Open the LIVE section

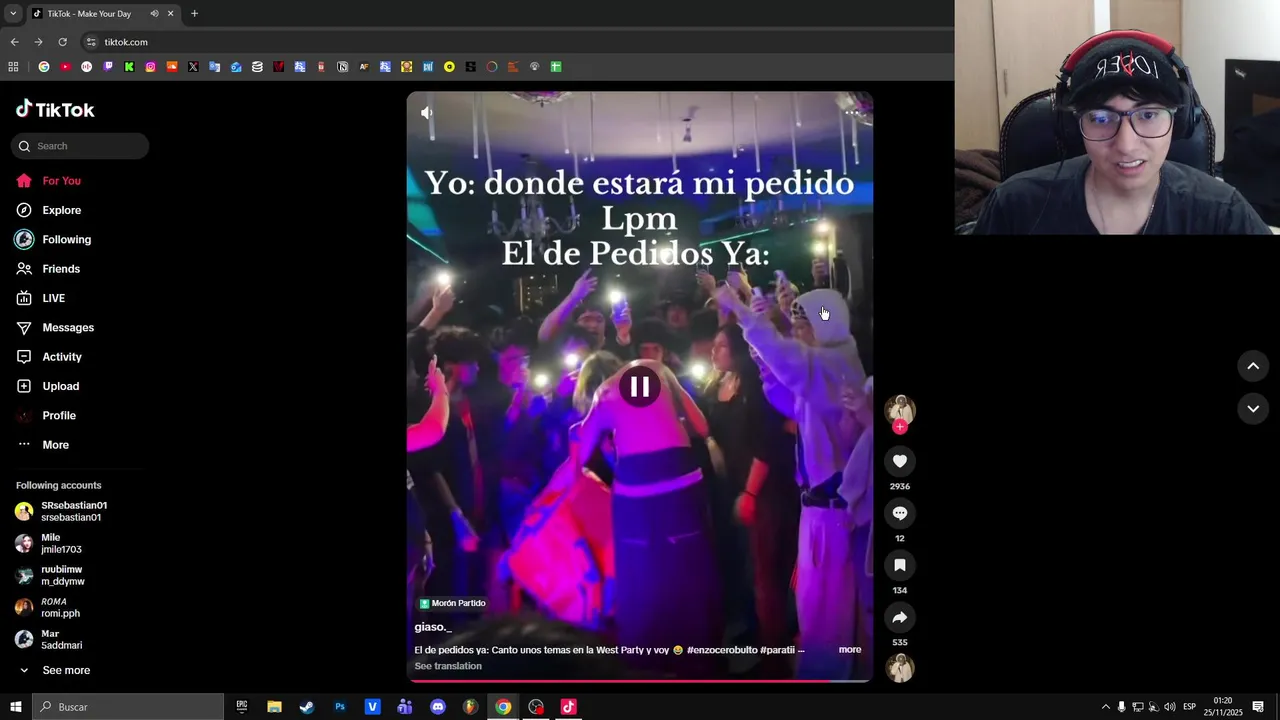pyautogui.click(x=53, y=298)
